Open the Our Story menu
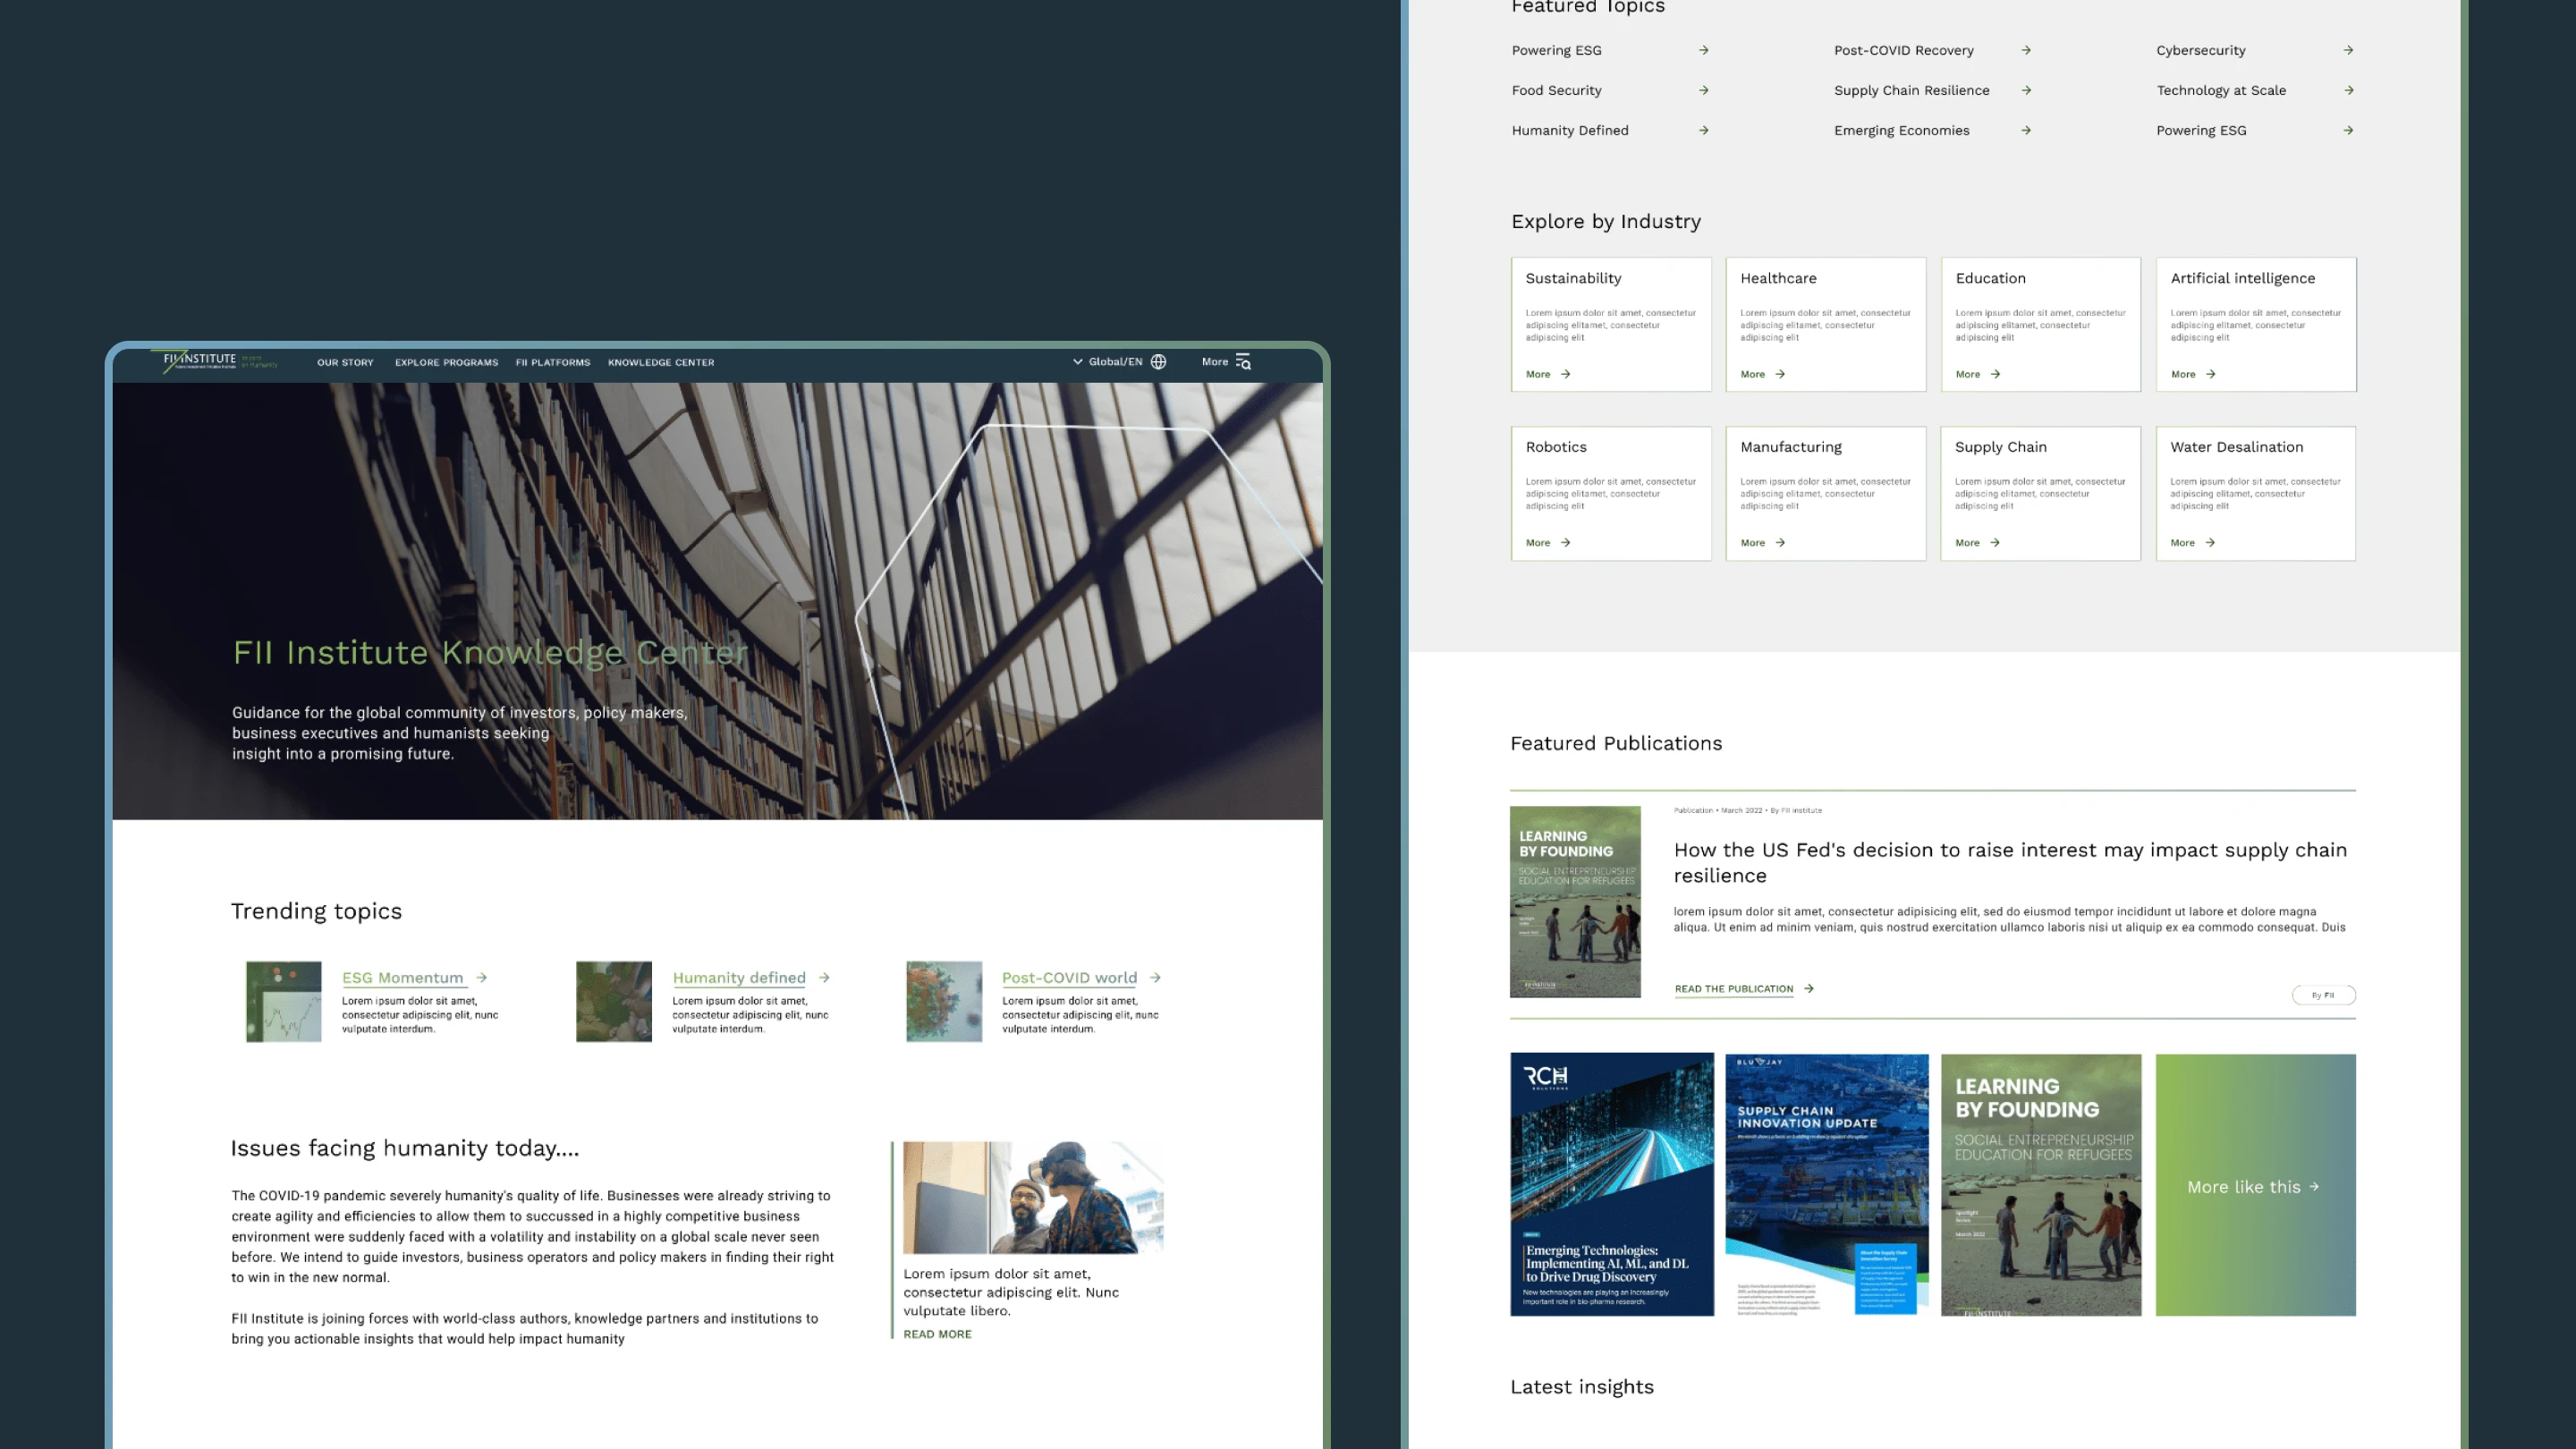 [x=345, y=362]
